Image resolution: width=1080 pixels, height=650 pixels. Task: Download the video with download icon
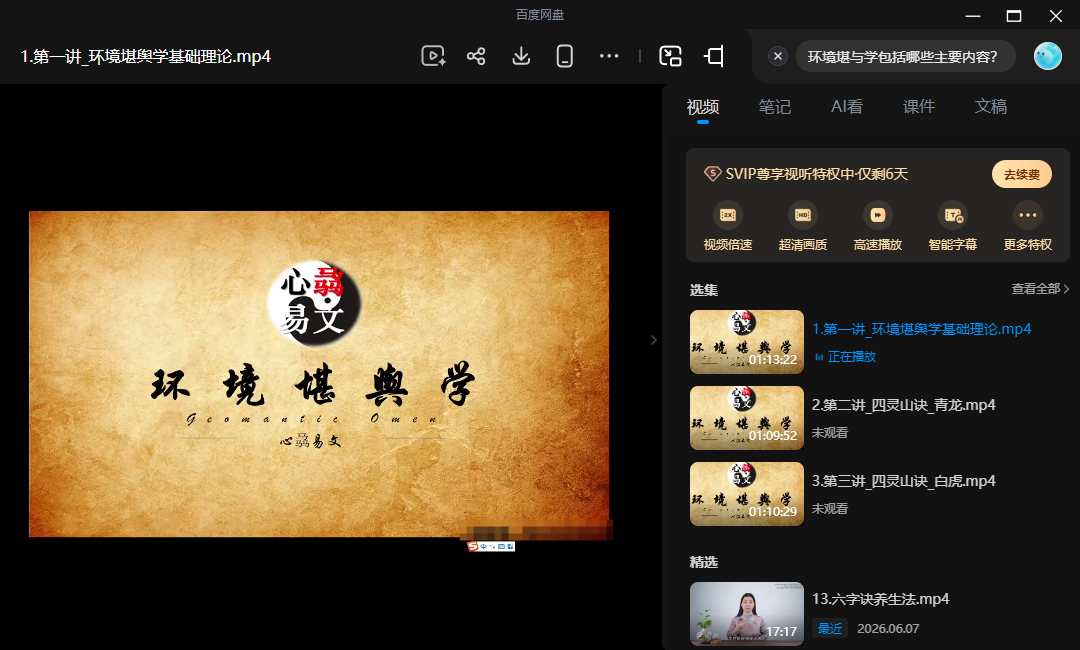521,56
